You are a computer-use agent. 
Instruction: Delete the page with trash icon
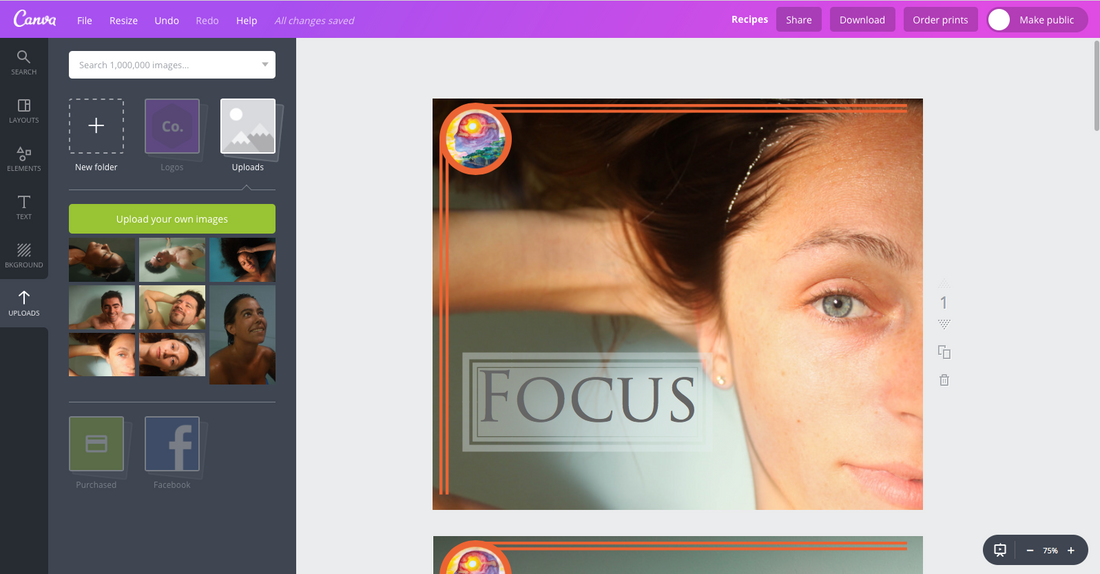pos(944,380)
